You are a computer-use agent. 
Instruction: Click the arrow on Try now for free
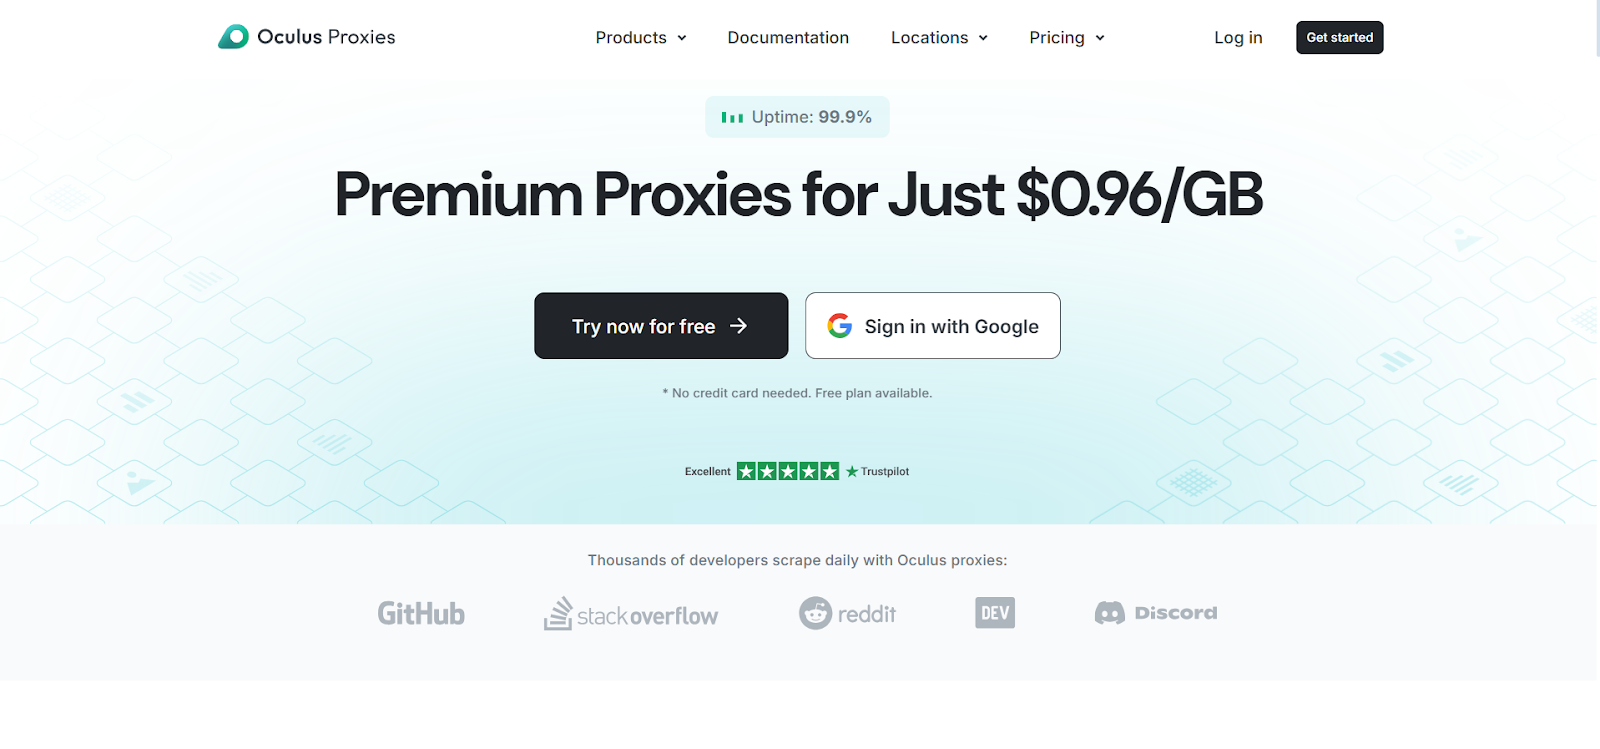pyautogui.click(x=738, y=326)
